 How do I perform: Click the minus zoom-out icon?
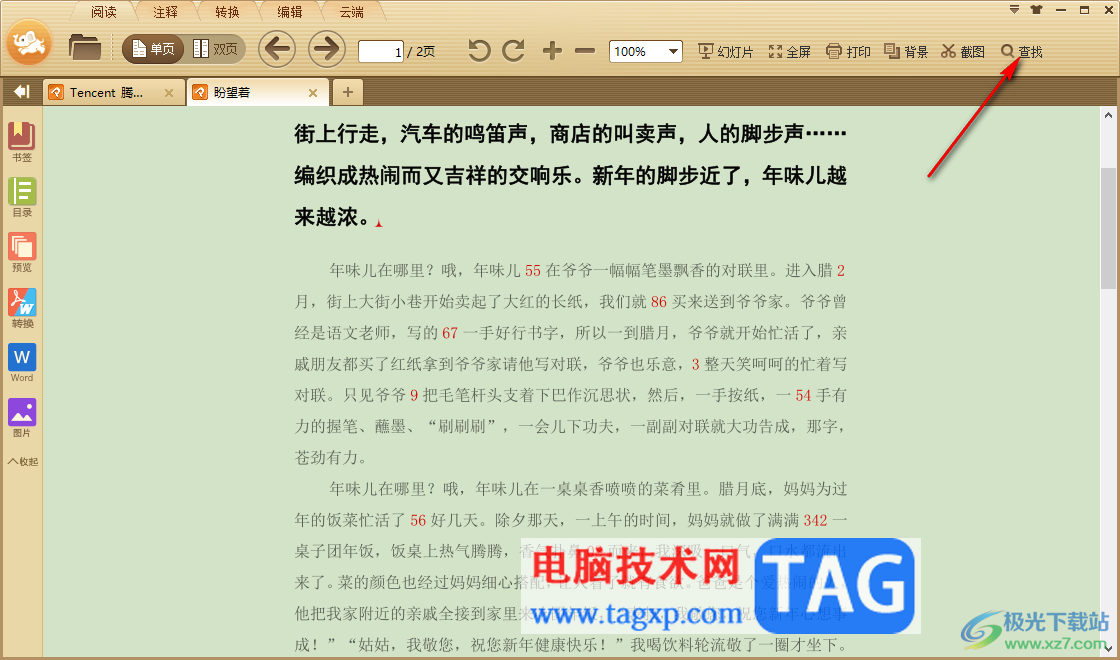click(x=585, y=51)
